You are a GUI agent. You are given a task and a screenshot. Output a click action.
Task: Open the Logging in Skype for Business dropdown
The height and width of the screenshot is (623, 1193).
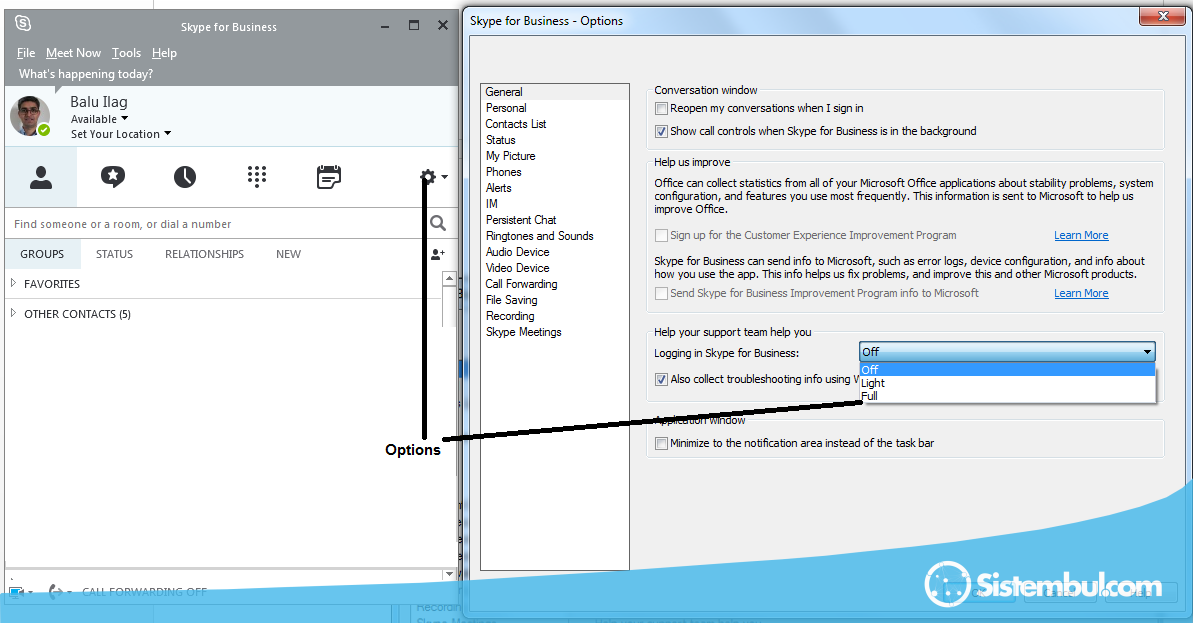[1007, 351]
